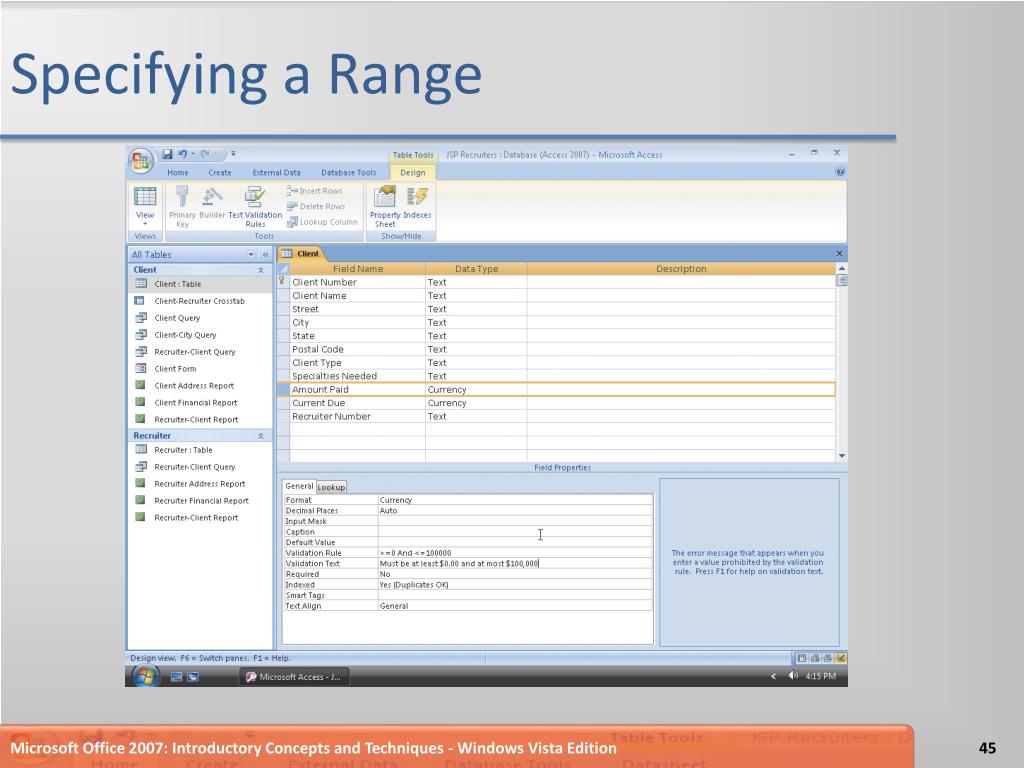Select the Currency data type for Amount Paid
1024x768 pixels.
(476, 390)
